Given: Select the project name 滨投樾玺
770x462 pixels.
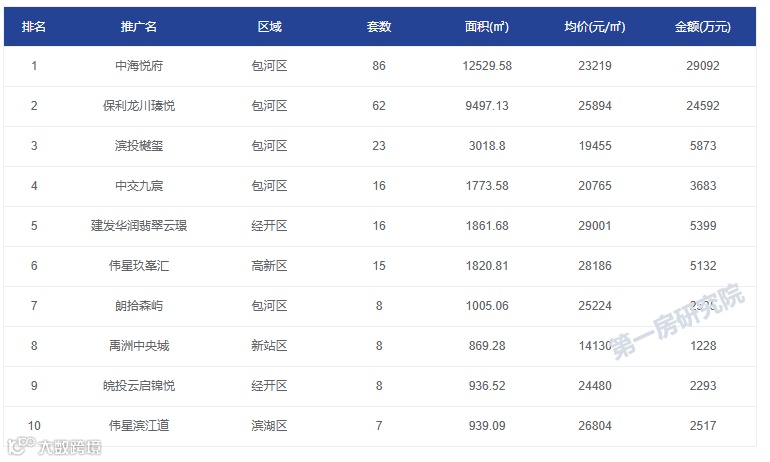Looking at the screenshot, I should [x=139, y=146].
